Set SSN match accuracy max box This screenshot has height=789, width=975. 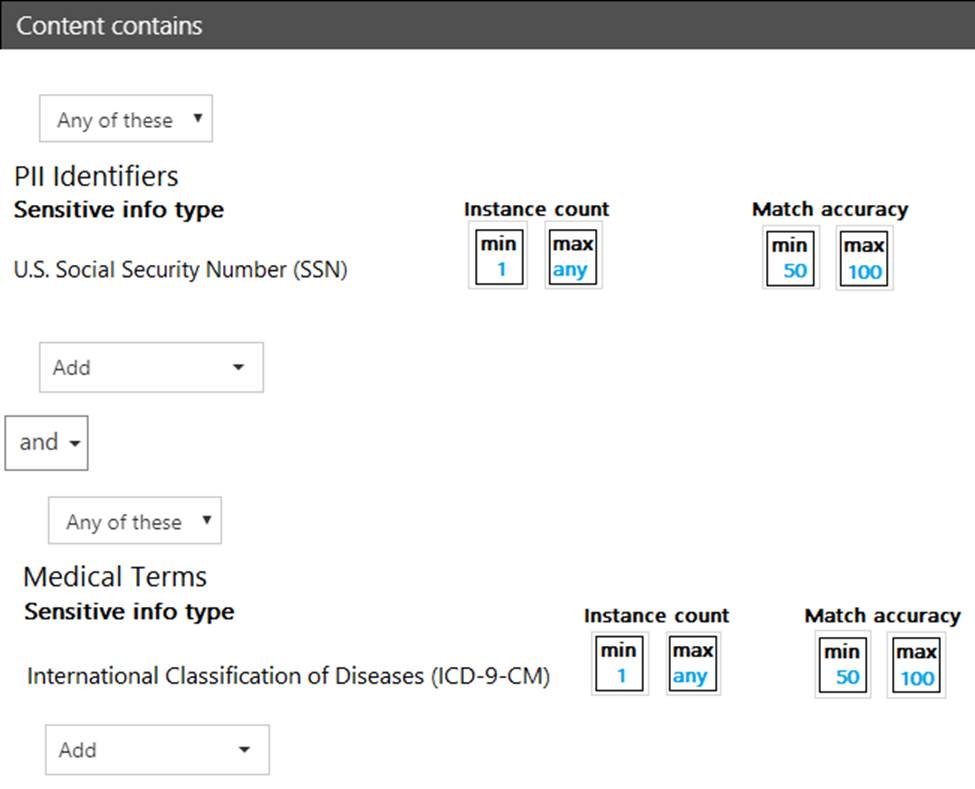pyautogui.click(x=865, y=258)
